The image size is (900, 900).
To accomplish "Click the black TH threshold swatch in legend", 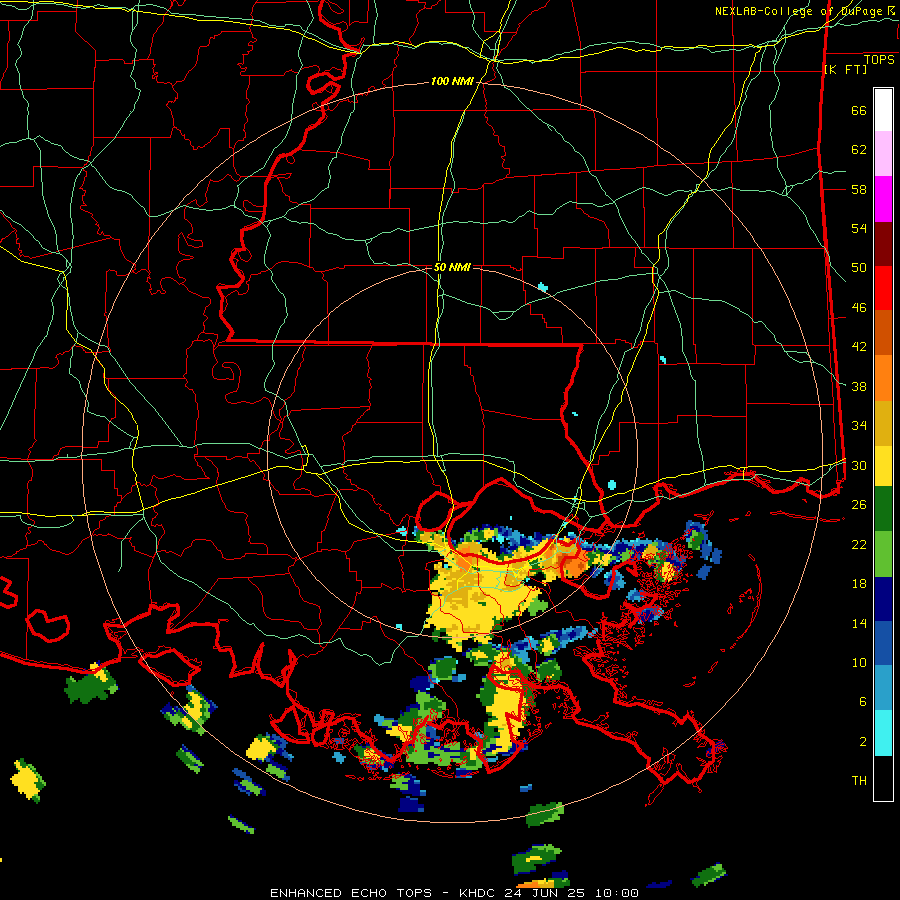I will 883,778.
